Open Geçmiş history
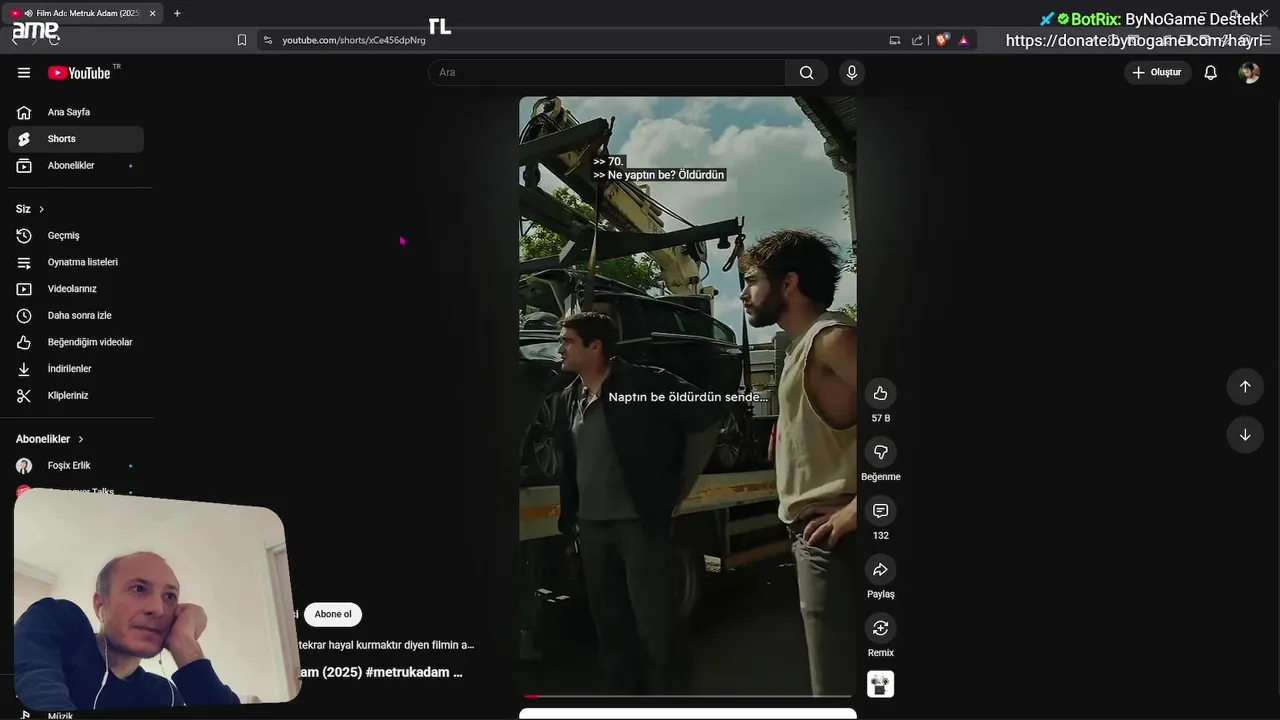The width and height of the screenshot is (1280, 720). [76, 235]
